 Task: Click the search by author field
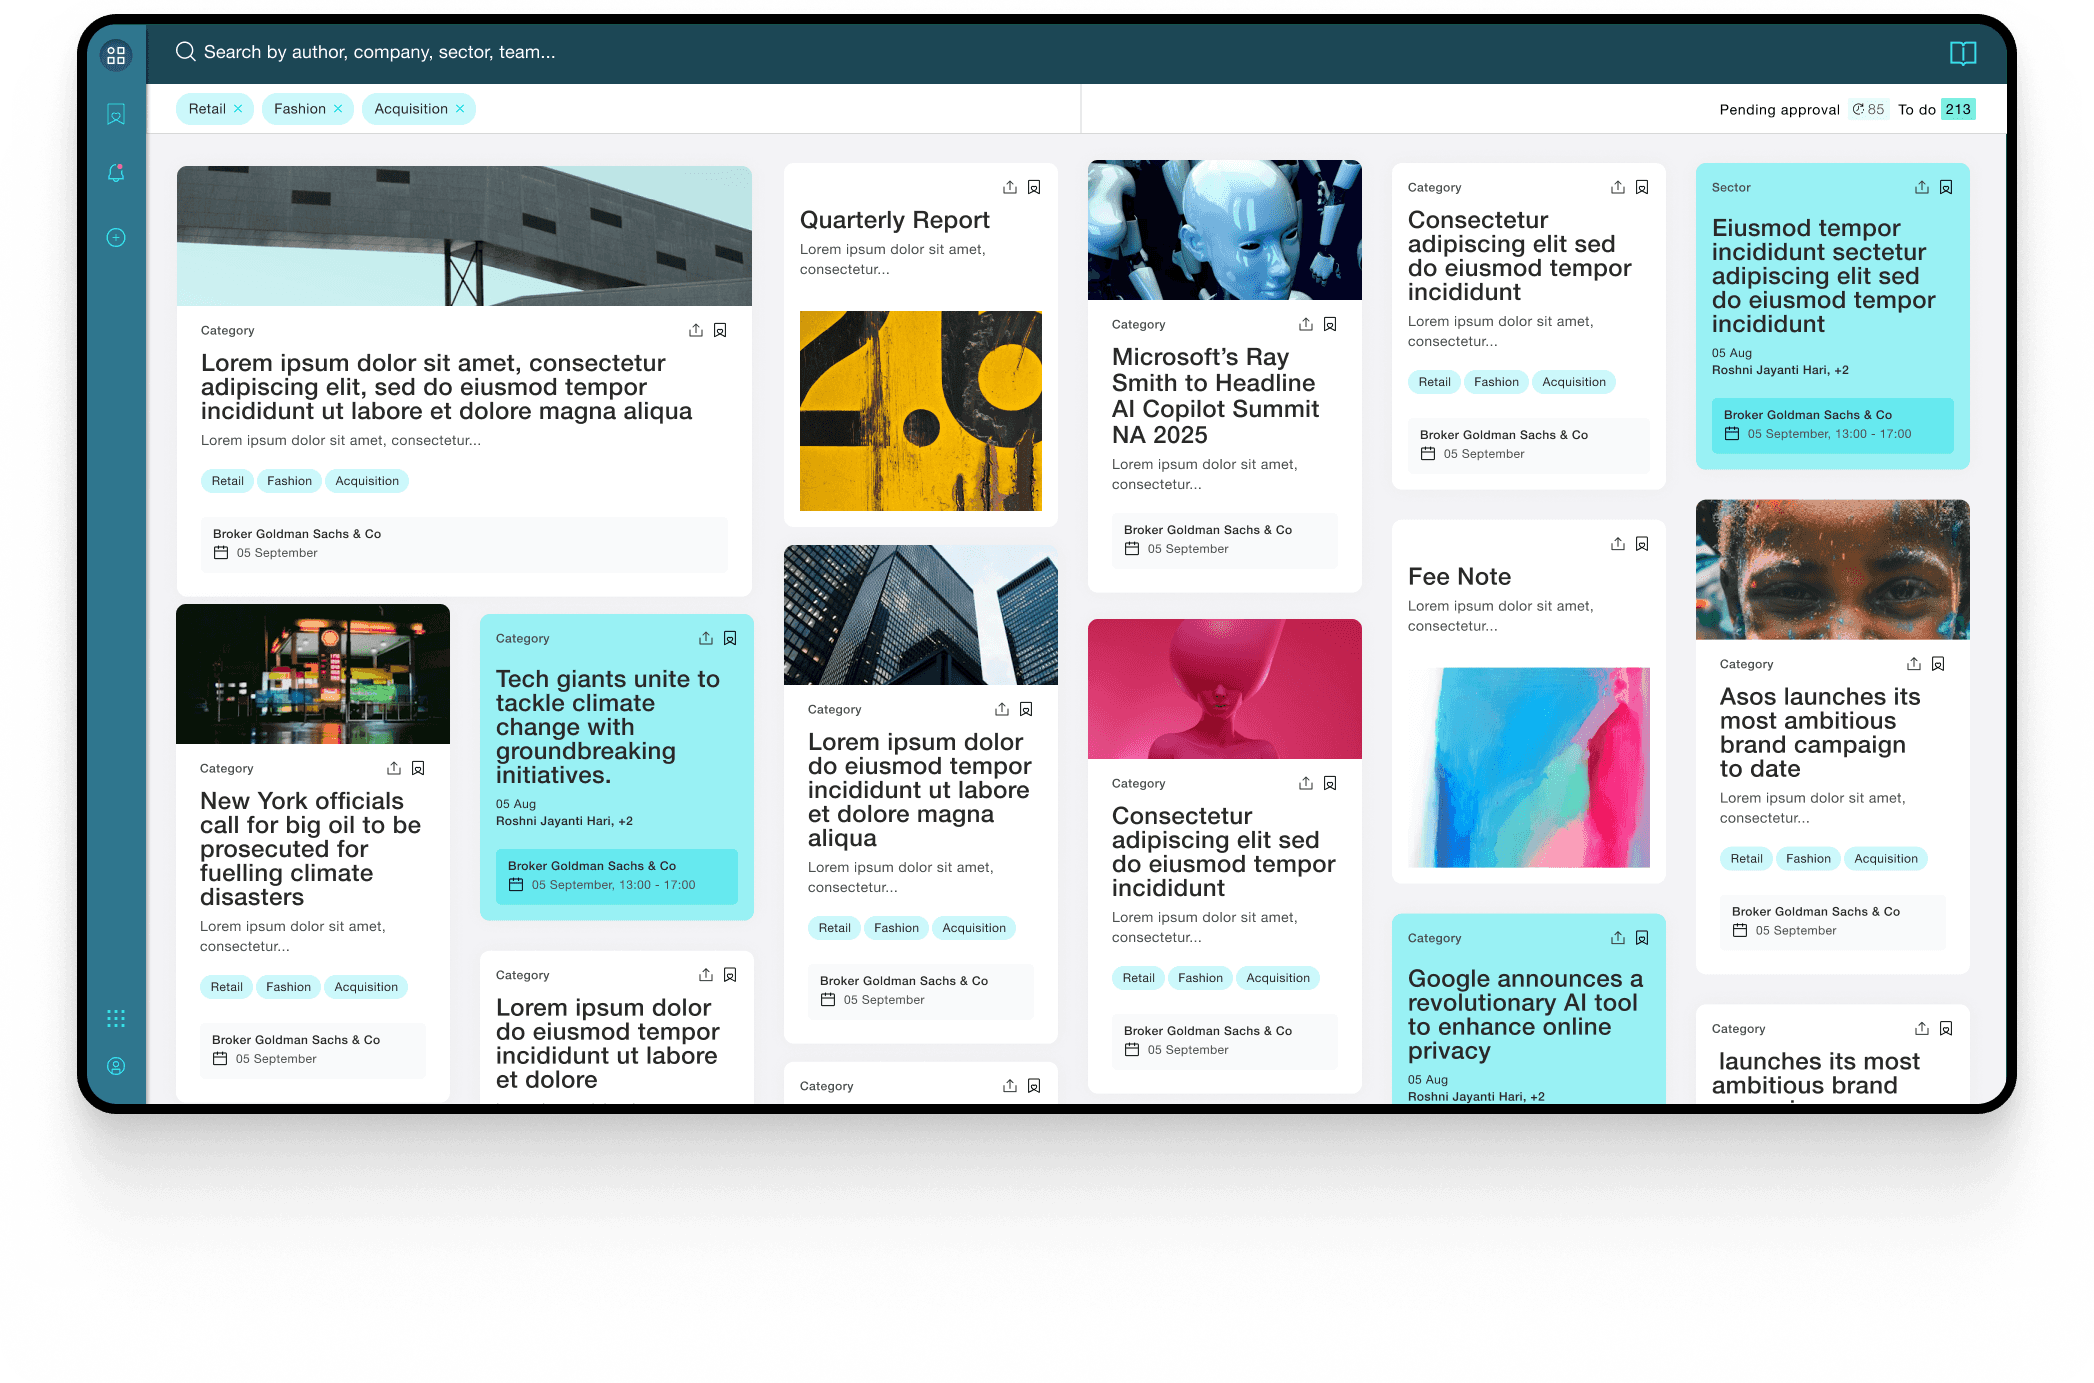tap(380, 52)
